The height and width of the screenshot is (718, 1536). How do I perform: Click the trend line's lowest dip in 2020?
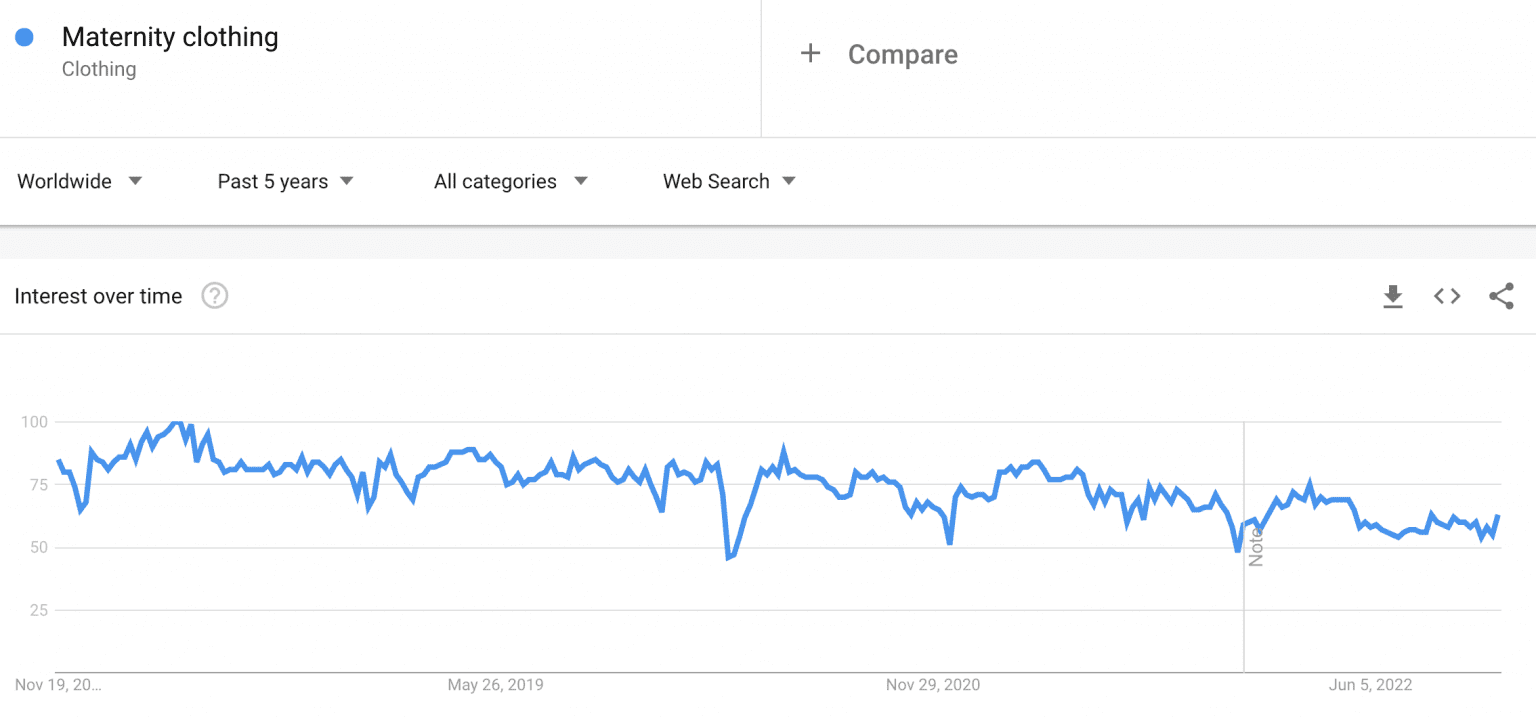click(730, 558)
